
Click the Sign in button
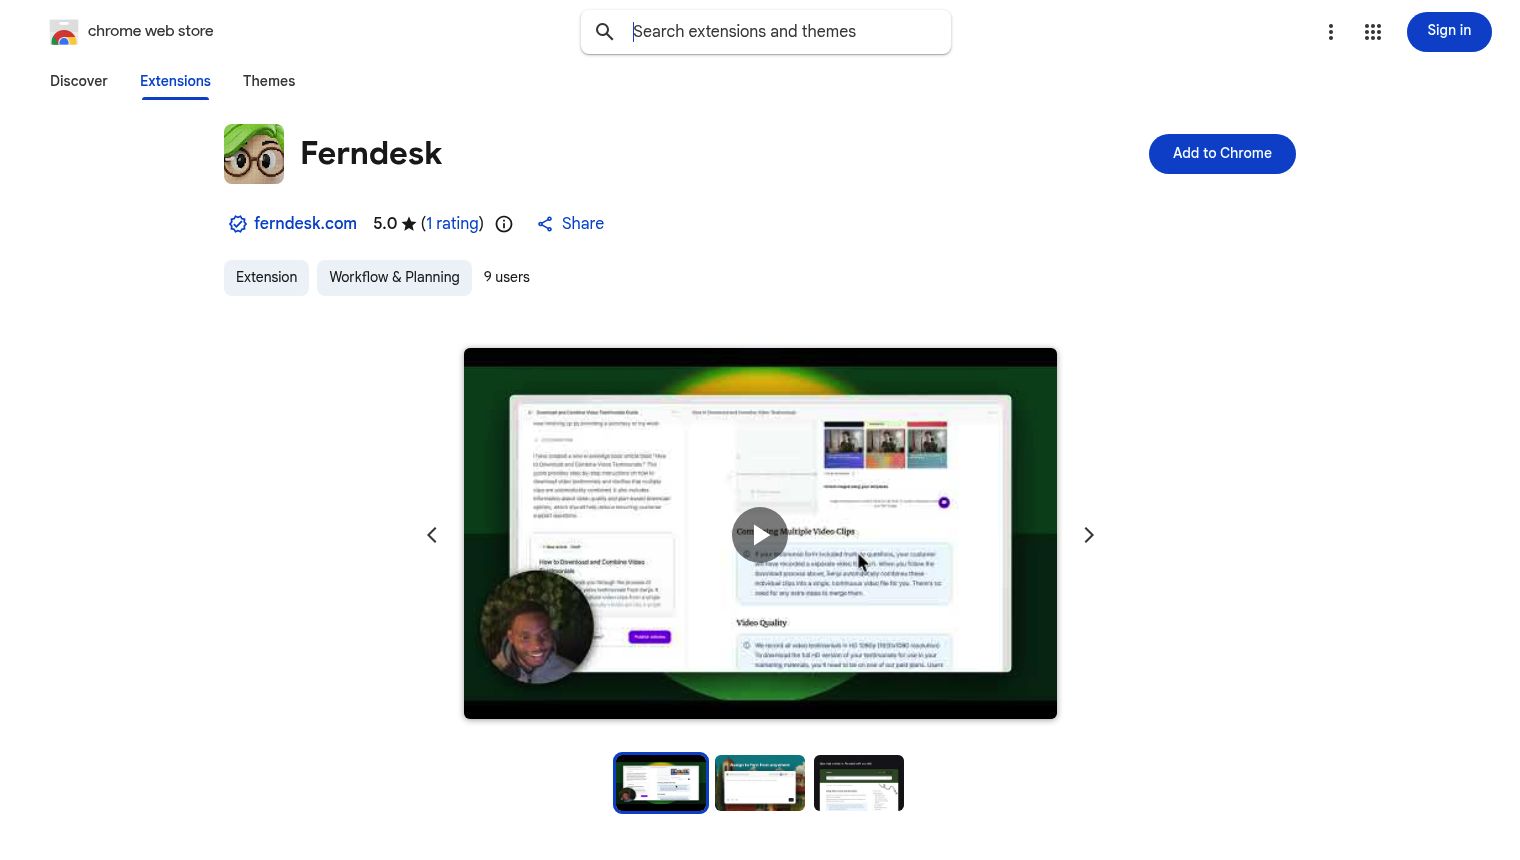1449,31
